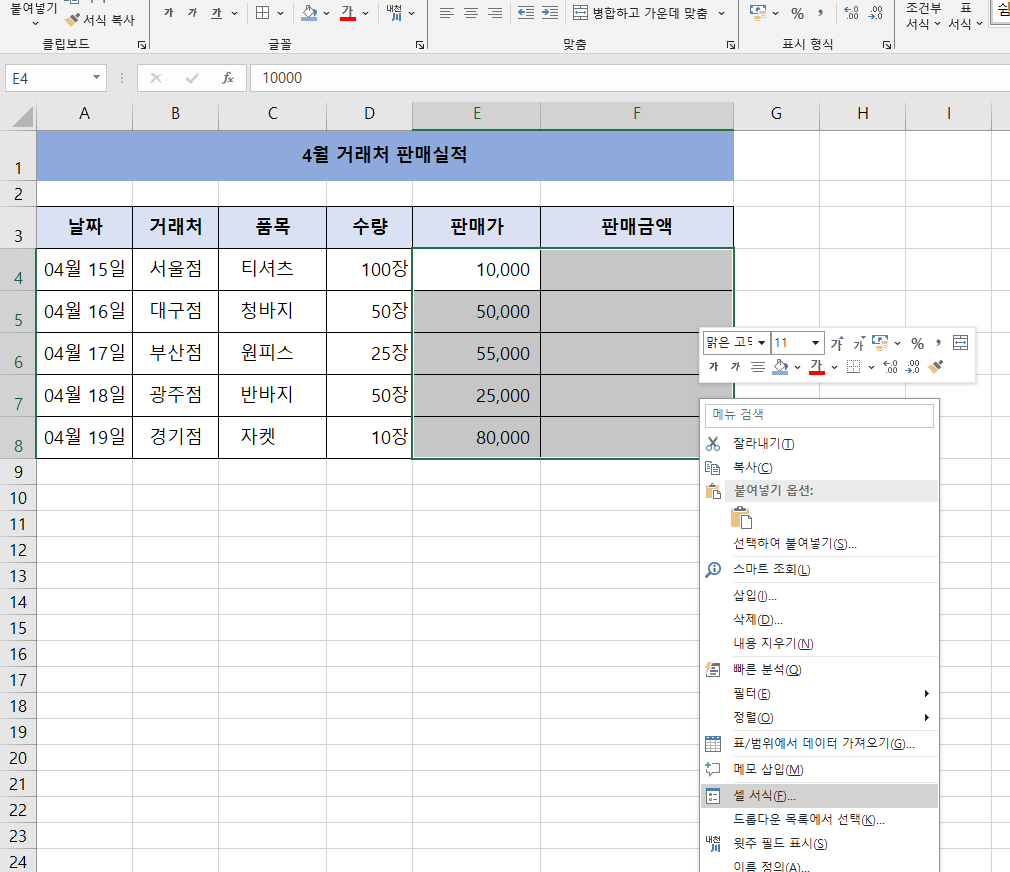Open 조건부 서식 menu

[923, 16]
